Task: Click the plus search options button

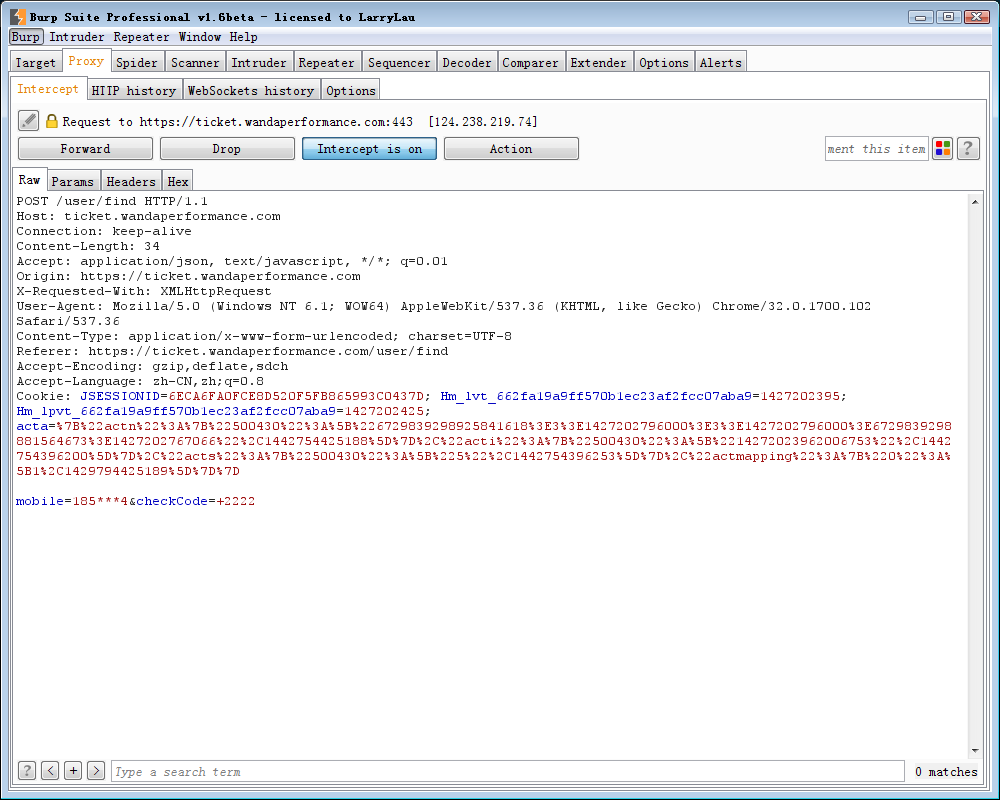Action: point(73,771)
